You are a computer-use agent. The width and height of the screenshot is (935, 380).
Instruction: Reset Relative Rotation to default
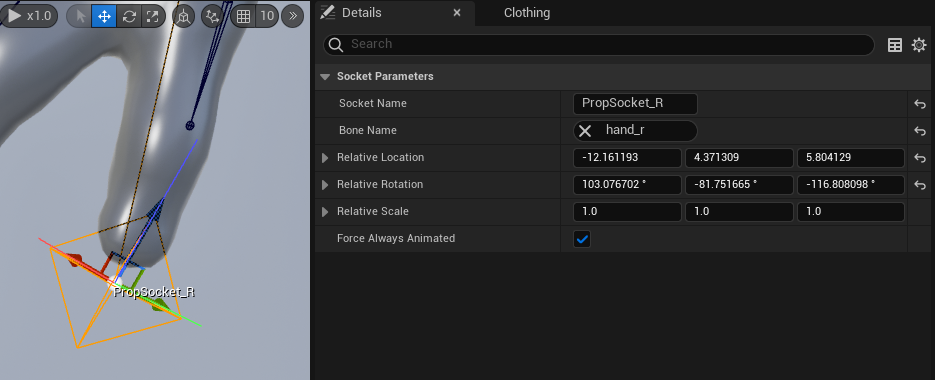[919, 186]
